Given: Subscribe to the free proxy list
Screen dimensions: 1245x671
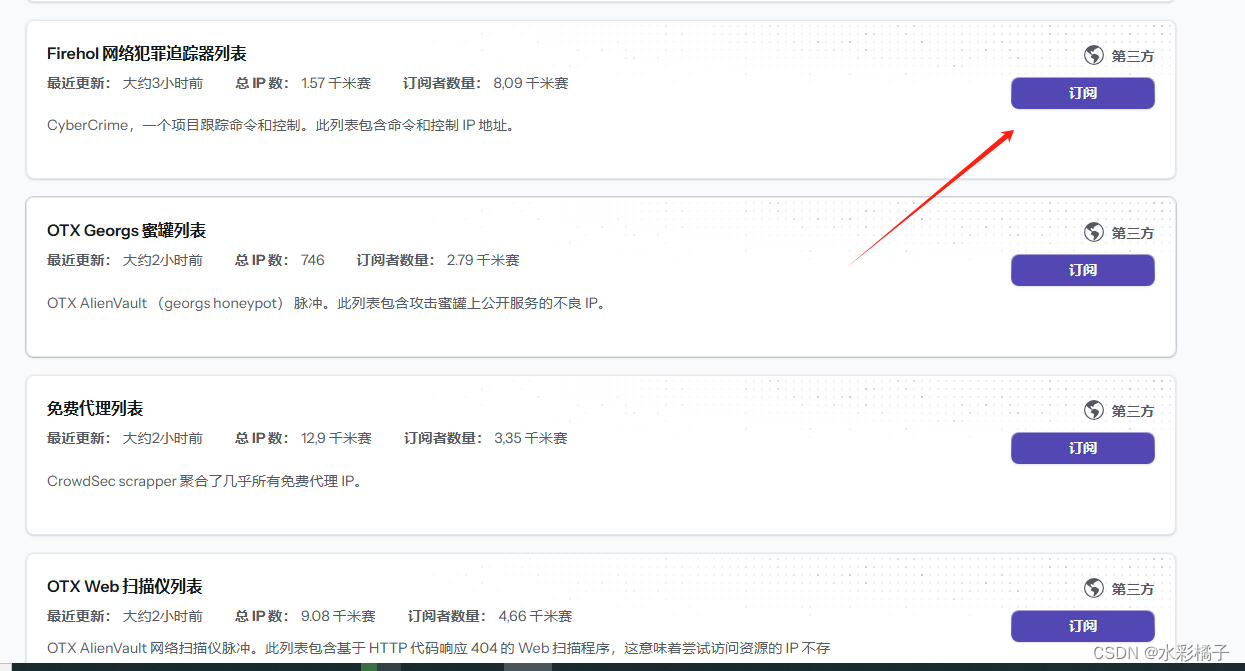Looking at the screenshot, I should tap(1083, 448).
